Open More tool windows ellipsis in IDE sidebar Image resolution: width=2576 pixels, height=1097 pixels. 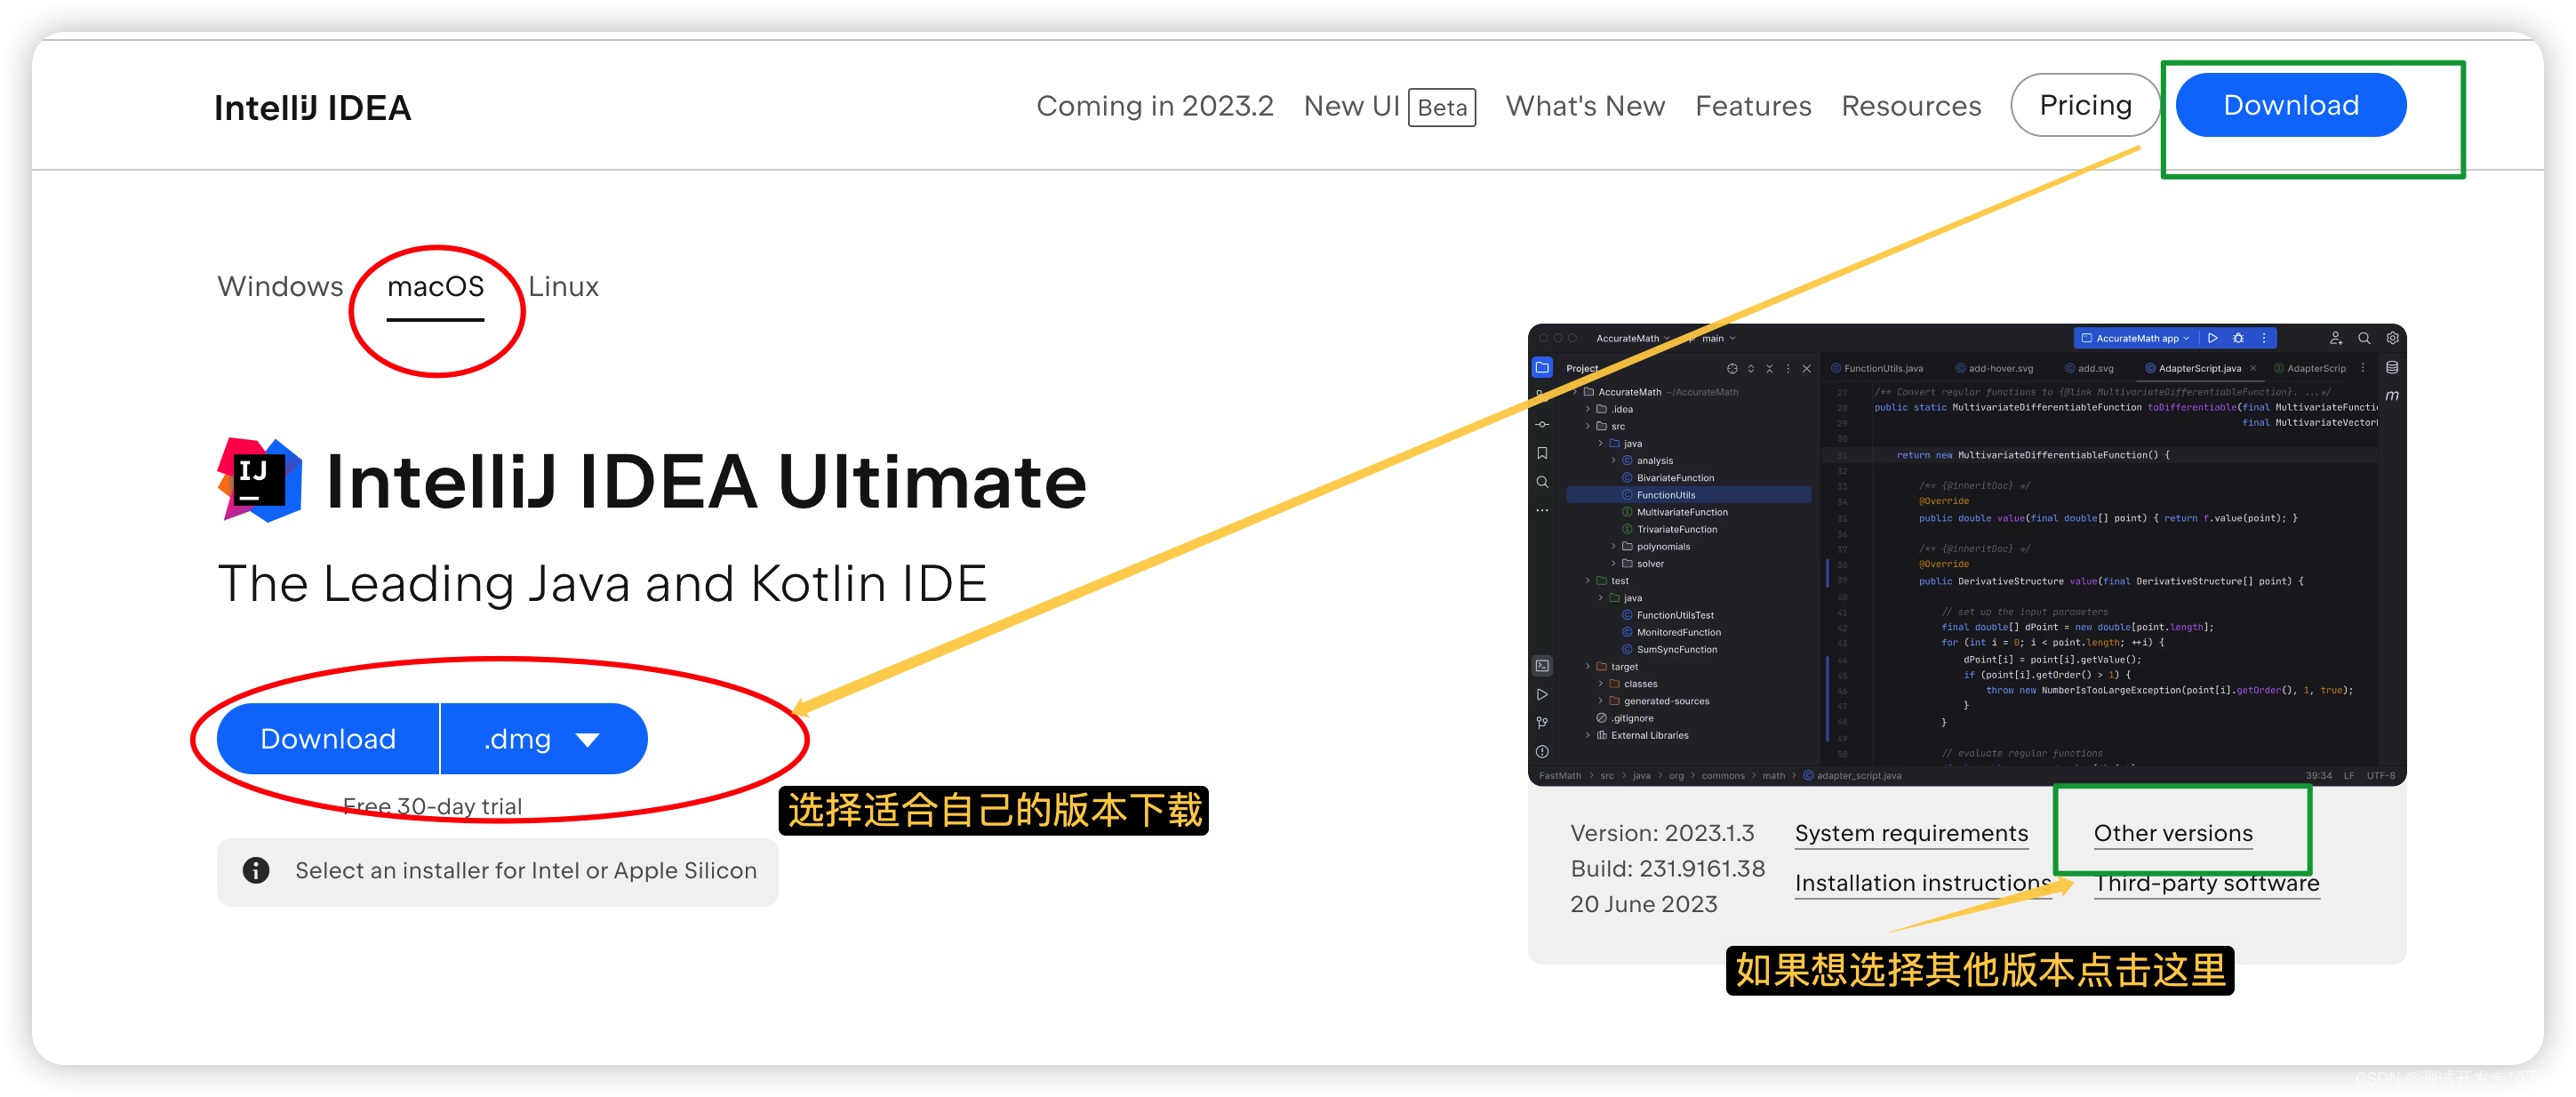(x=1542, y=510)
